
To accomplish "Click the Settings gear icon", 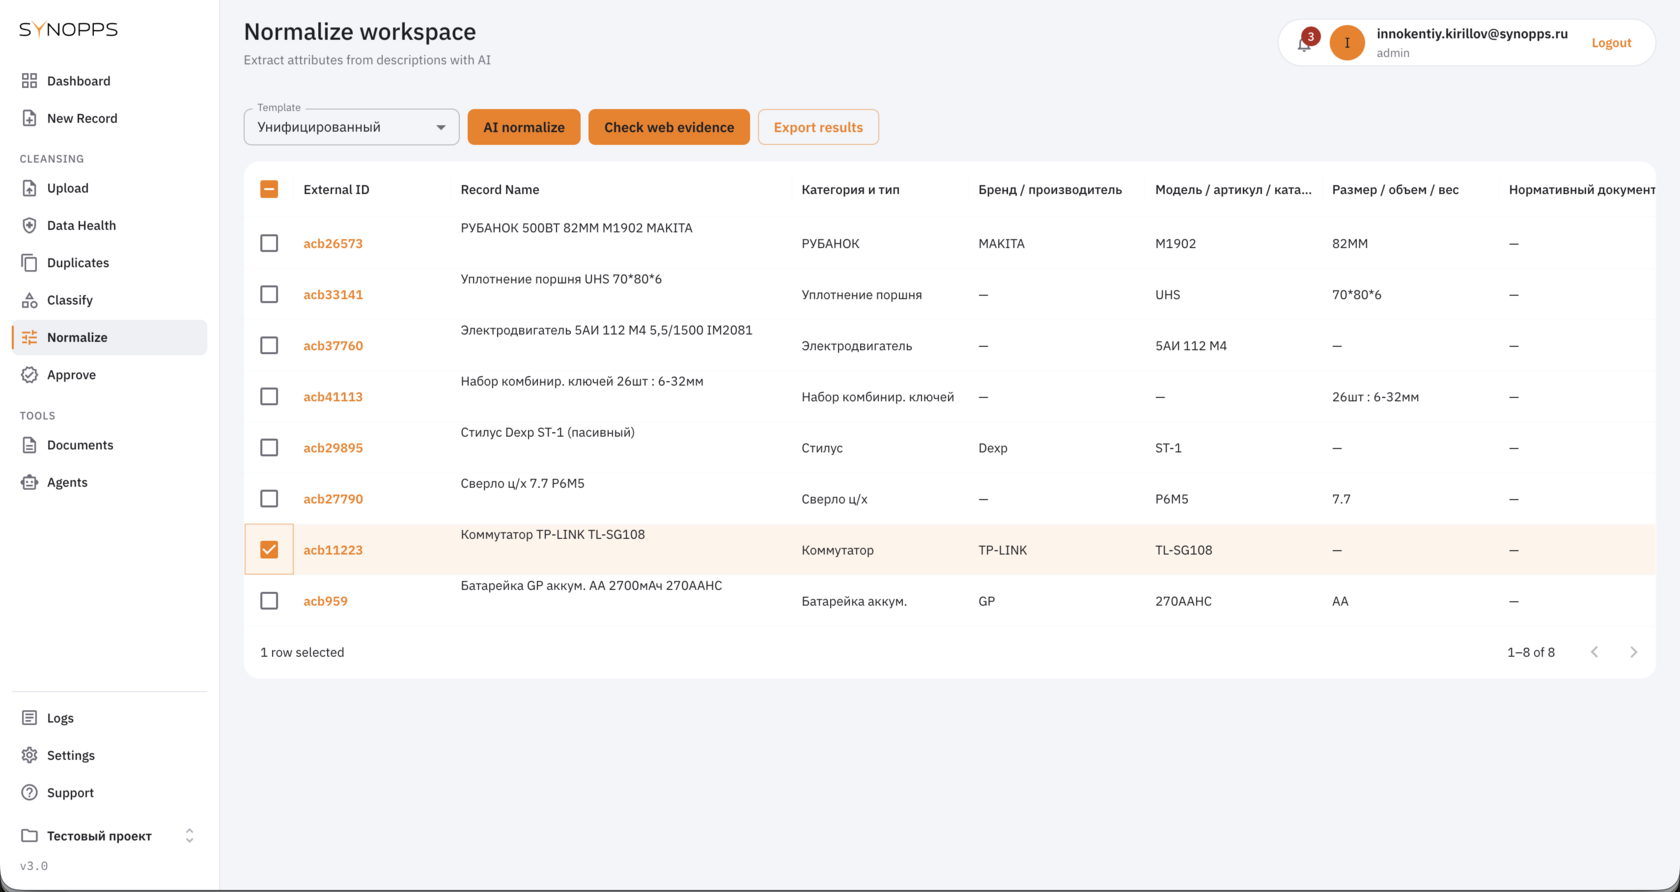I will [x=29, y=755].
